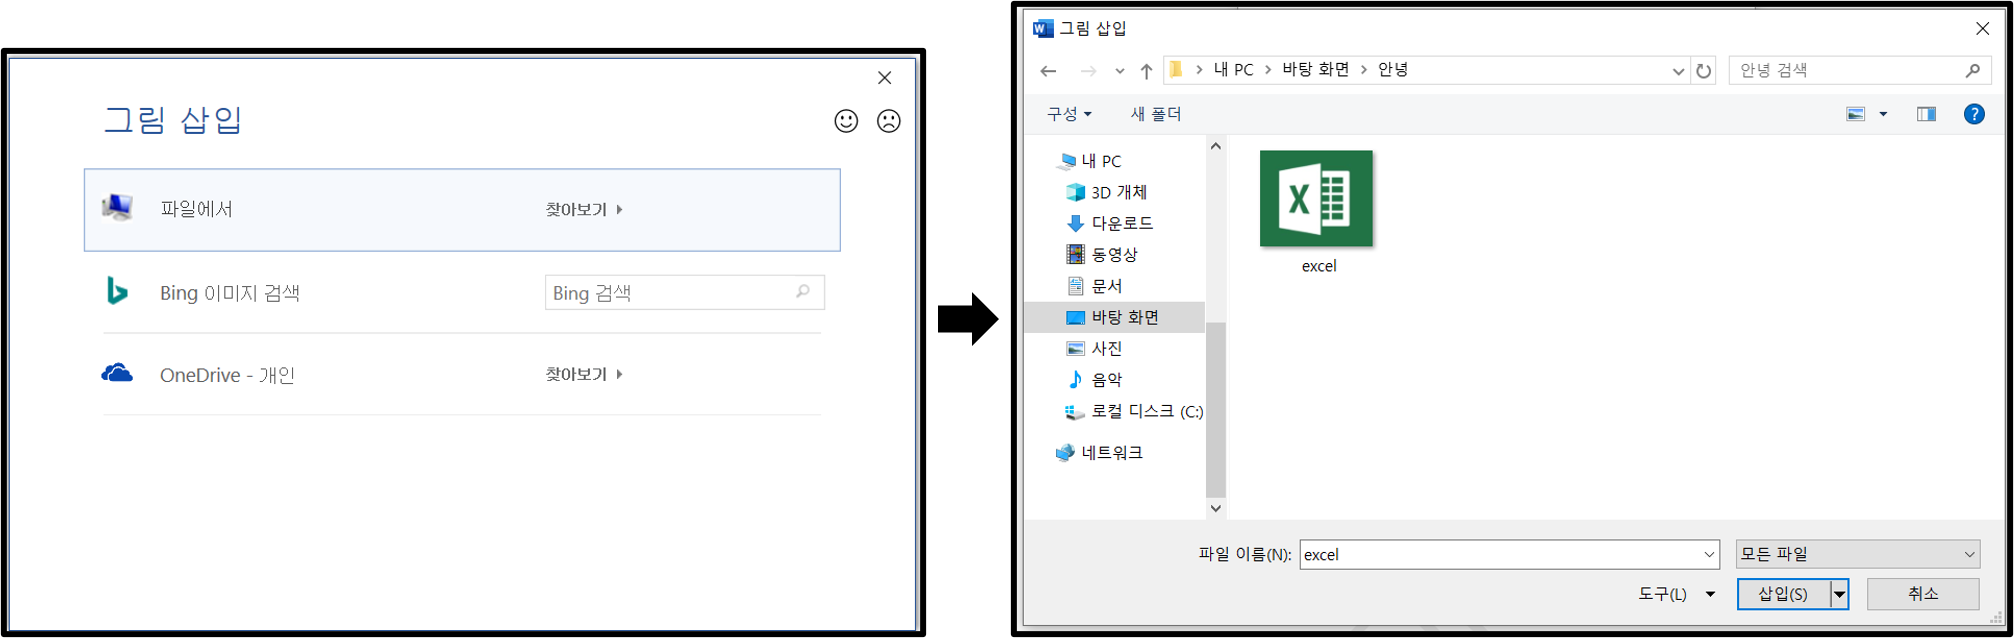Click the smiley face feedback icon
This screenshot has width=2014, height=638.
pyautogui.click(x=846, y=121)
